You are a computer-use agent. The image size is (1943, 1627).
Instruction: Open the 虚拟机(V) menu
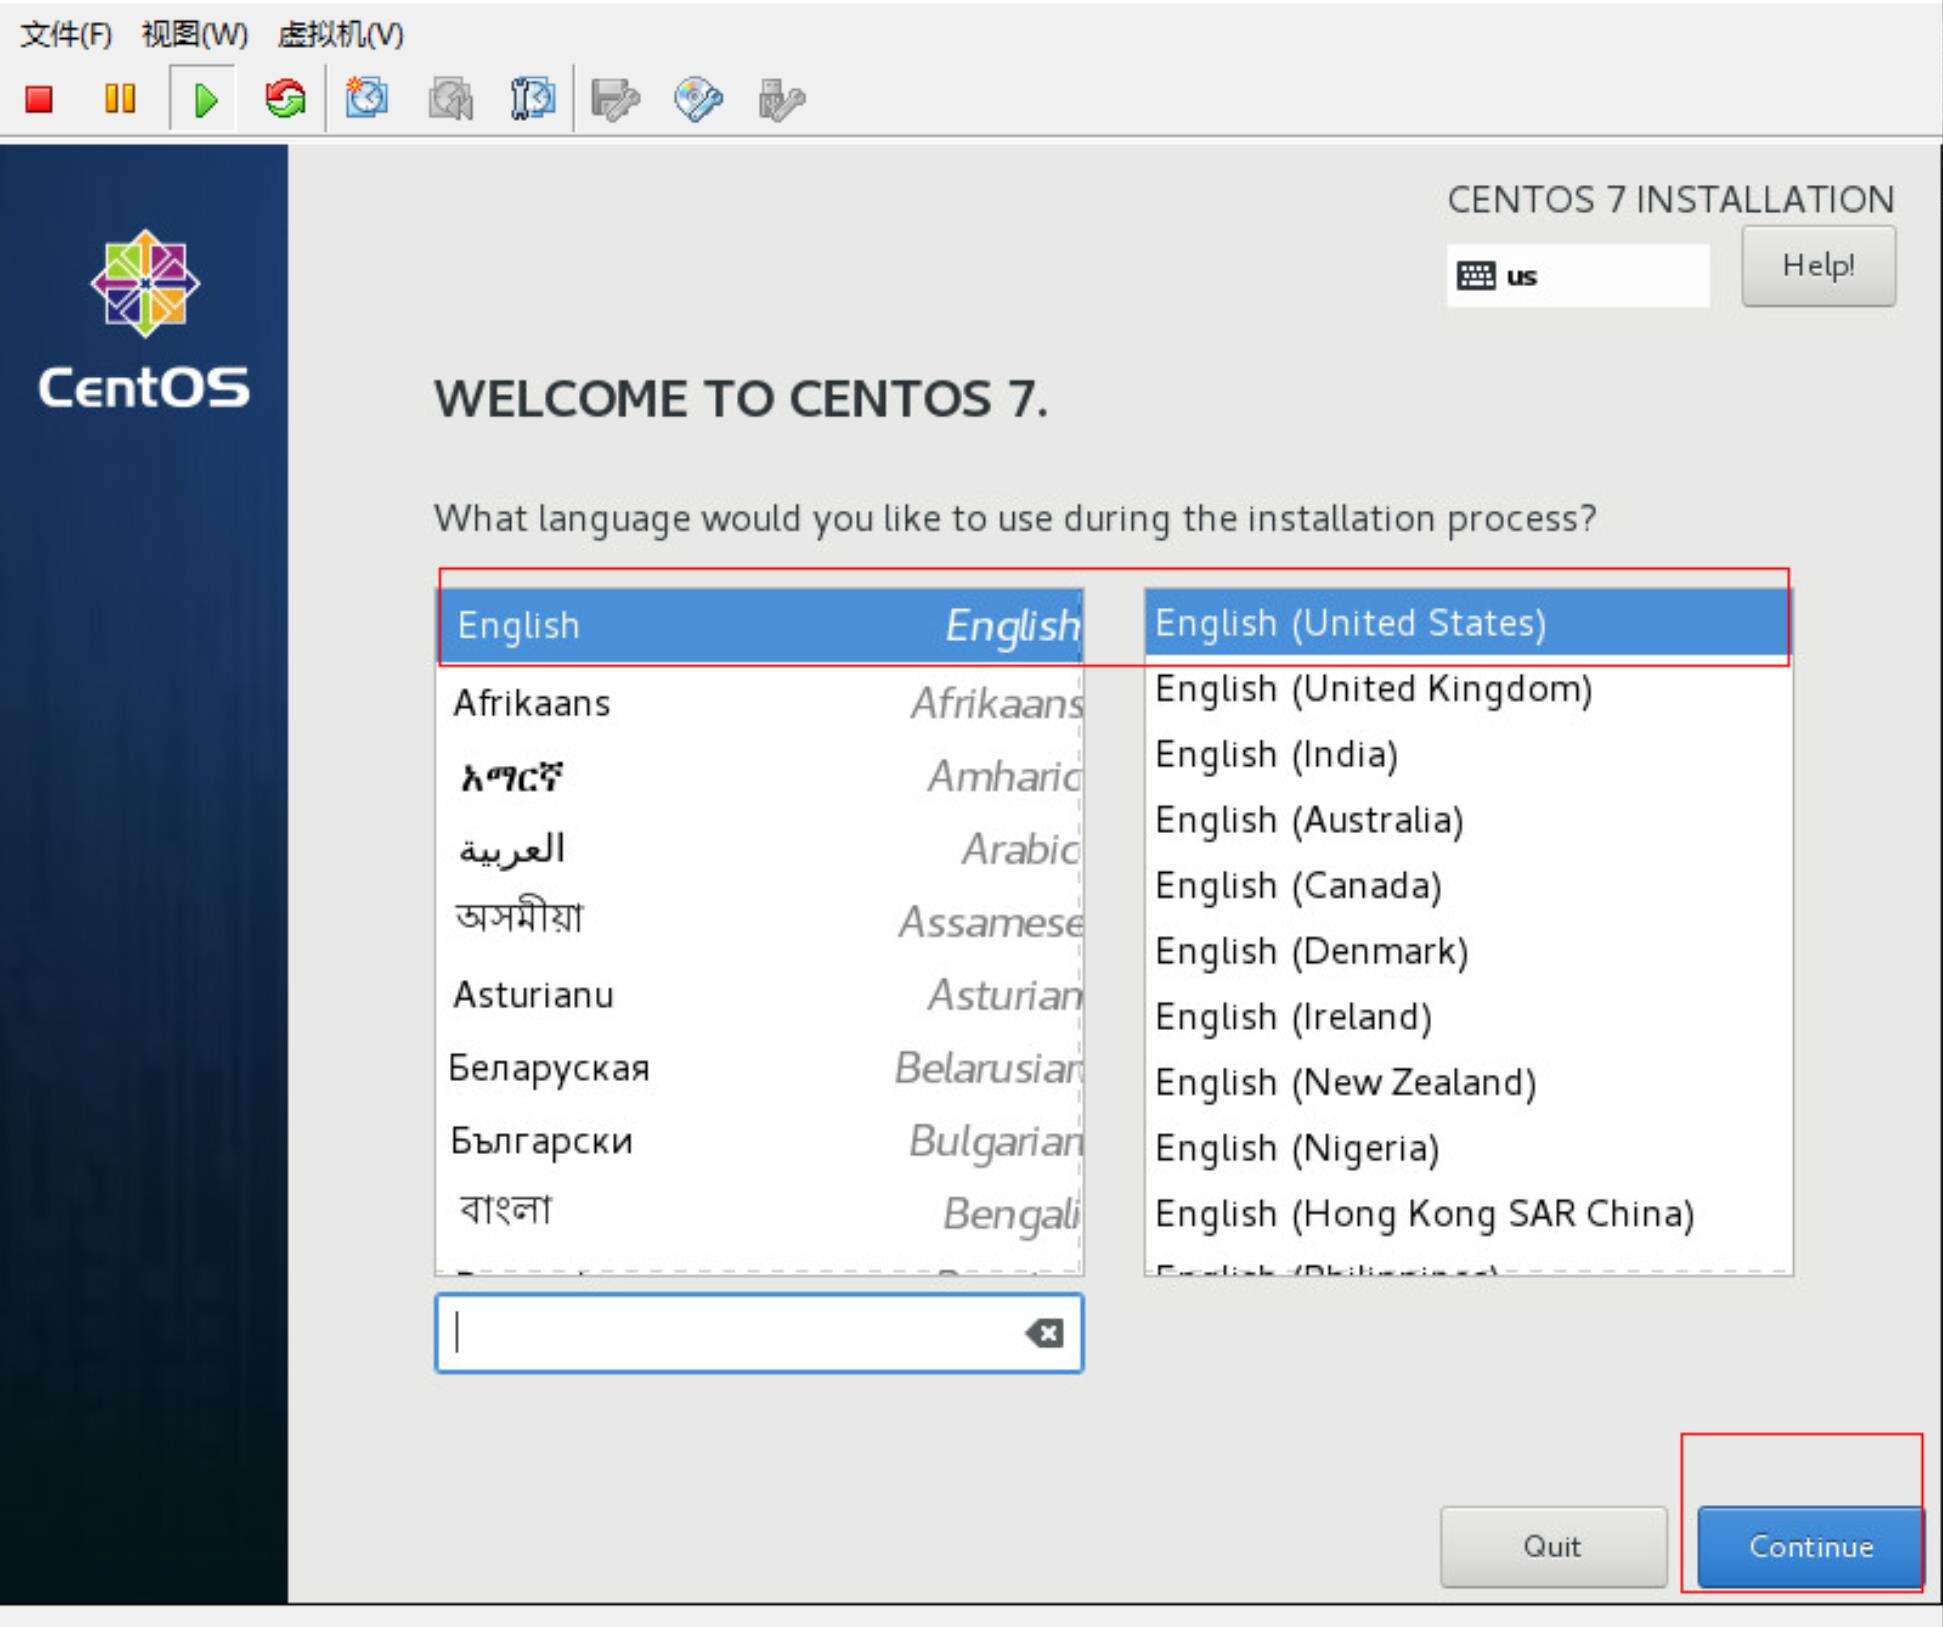coord(340,35)
